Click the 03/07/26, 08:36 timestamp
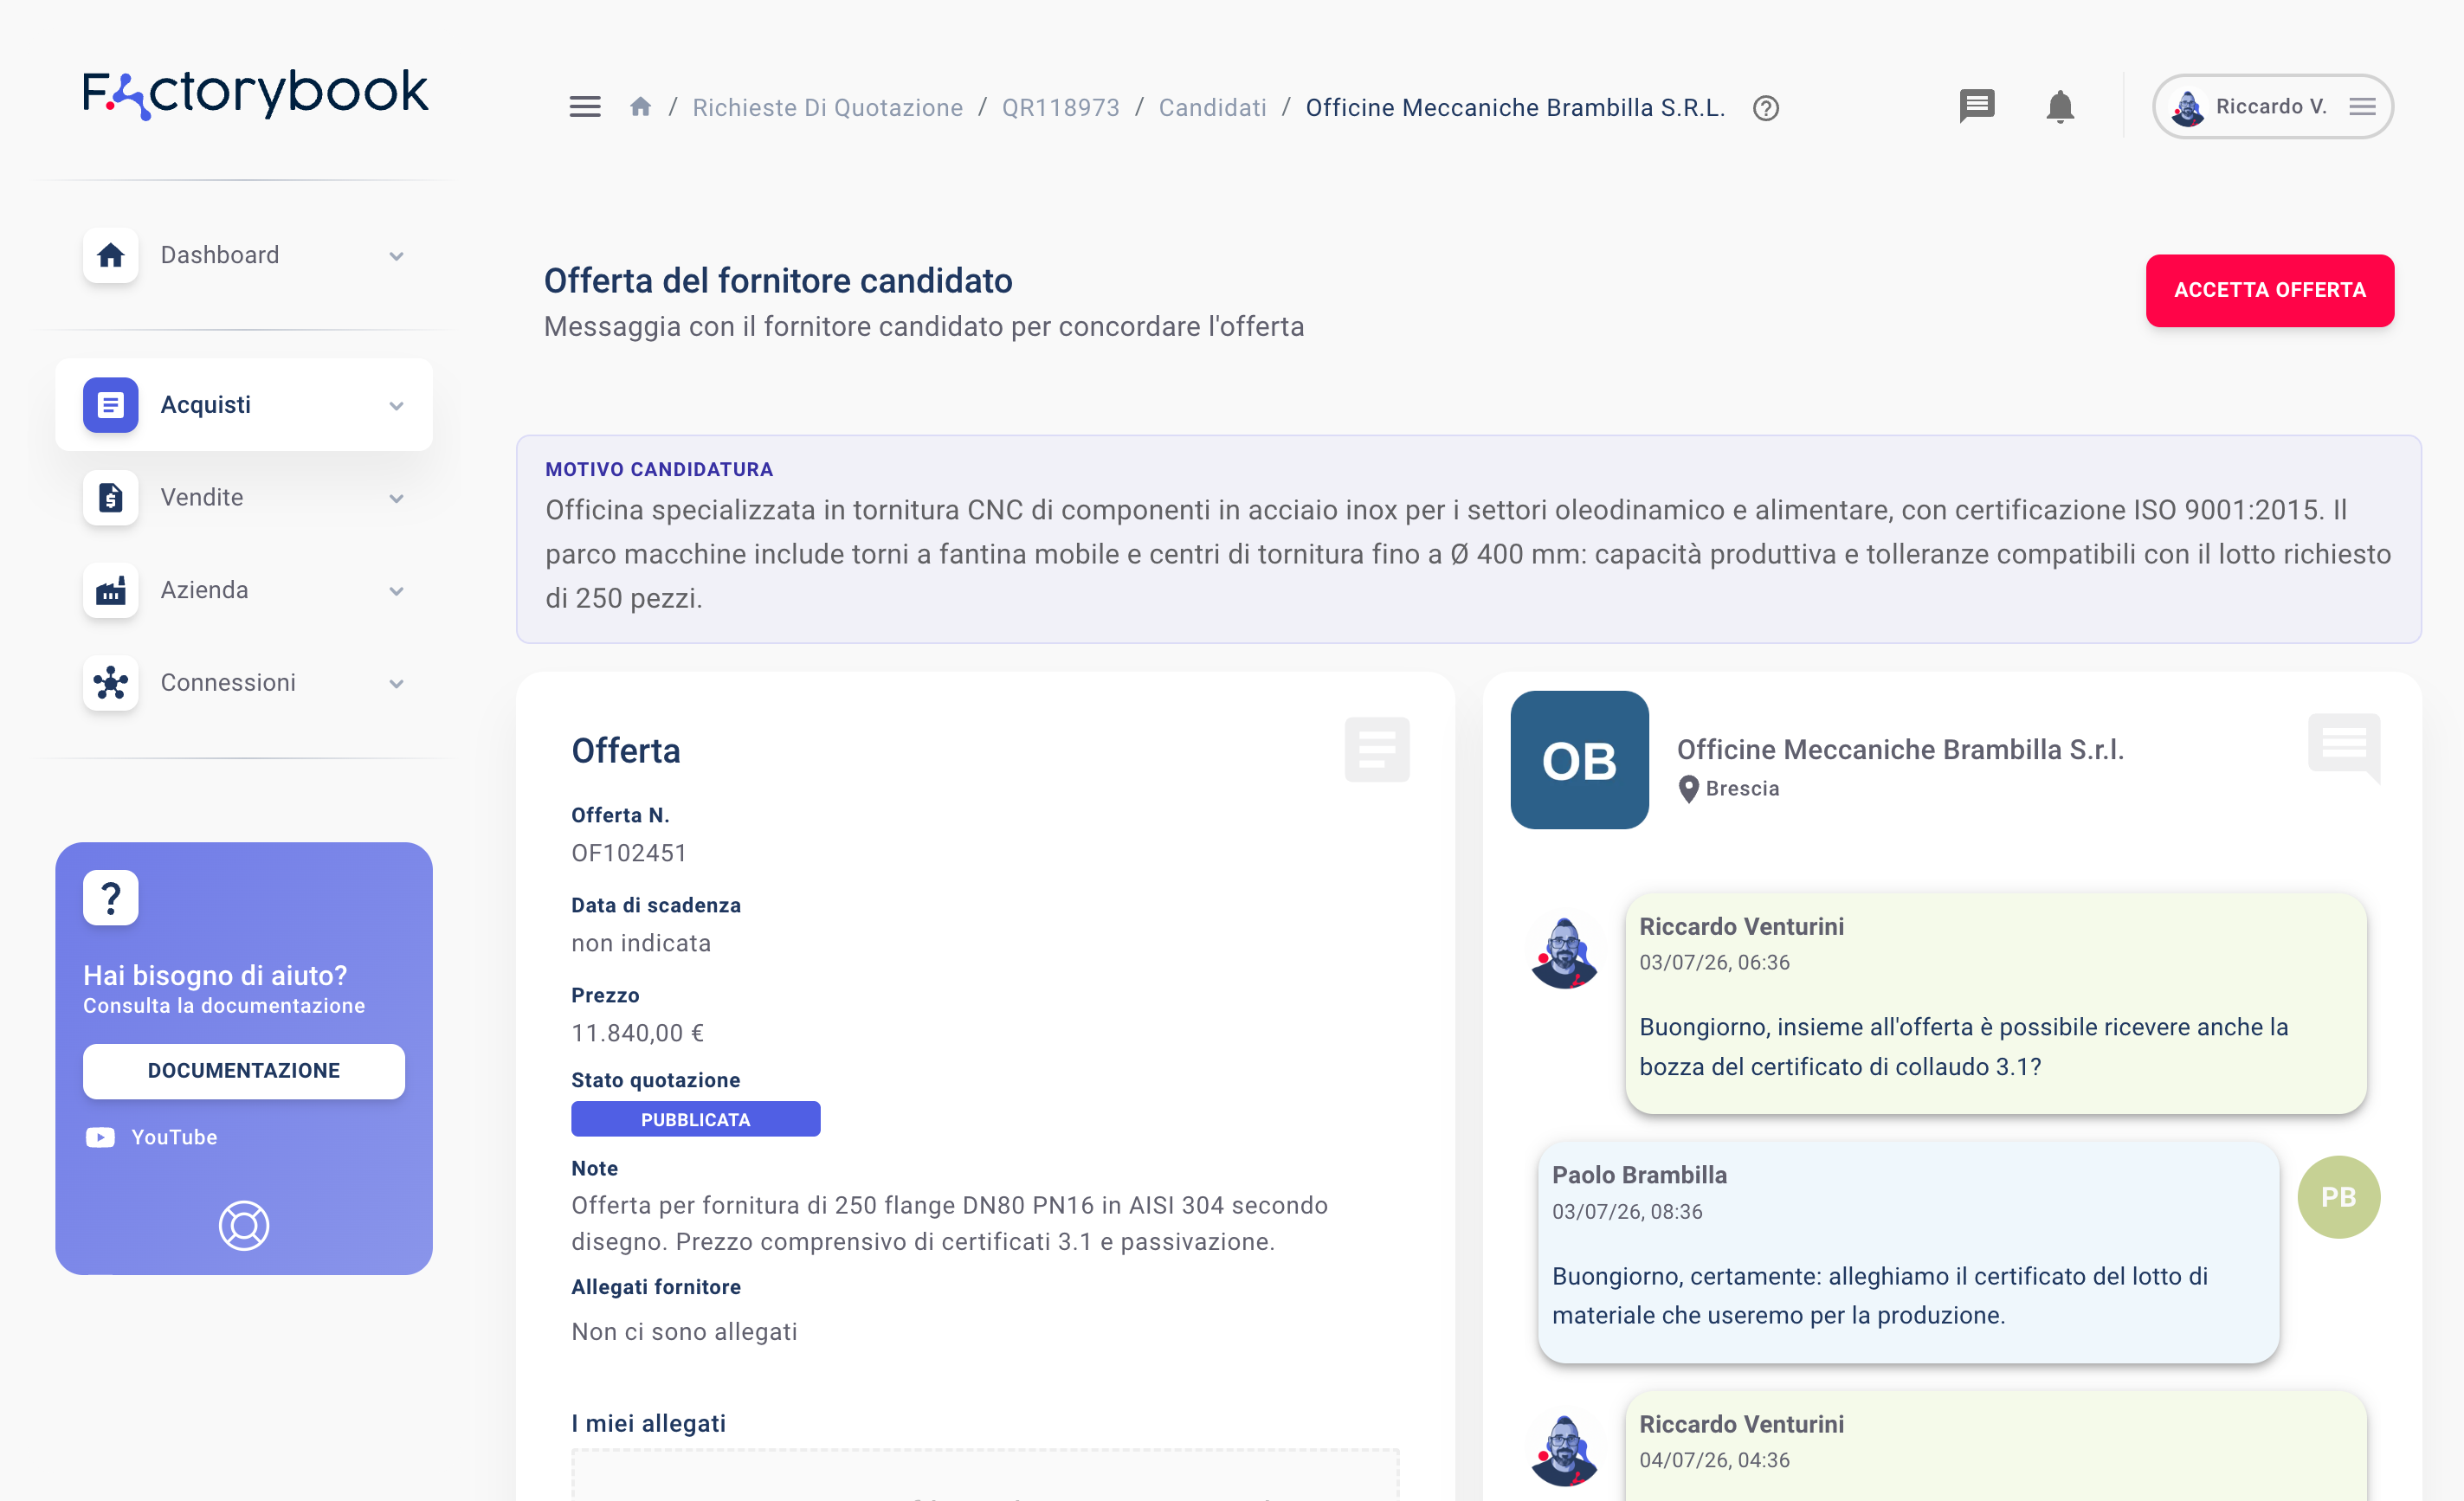2464x1501 pixels. [1627, 1212]
